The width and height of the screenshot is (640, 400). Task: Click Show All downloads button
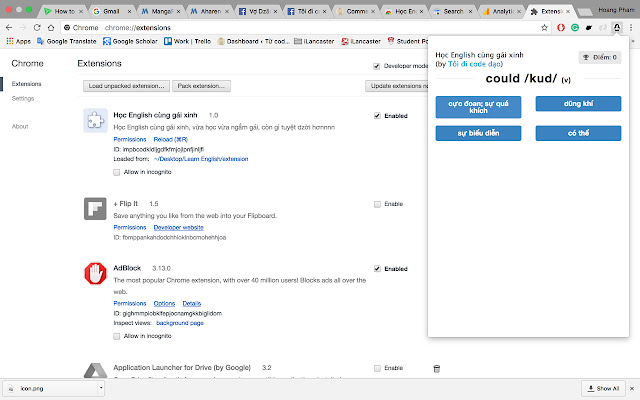603,388
